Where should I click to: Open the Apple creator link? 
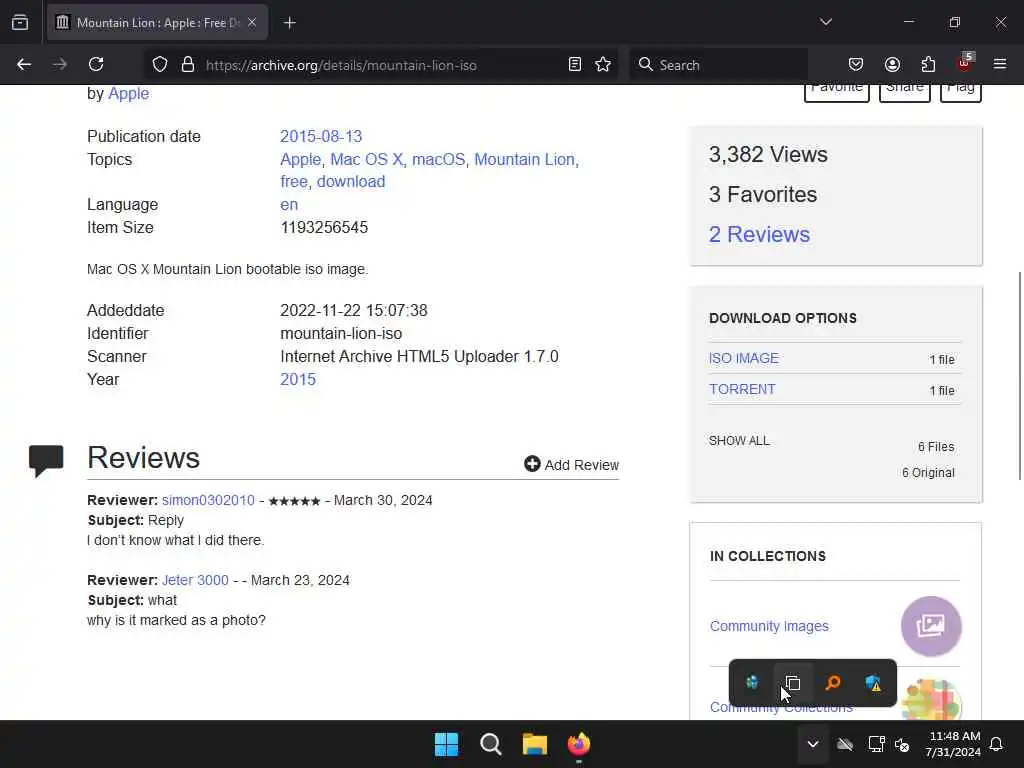(129, 93)
